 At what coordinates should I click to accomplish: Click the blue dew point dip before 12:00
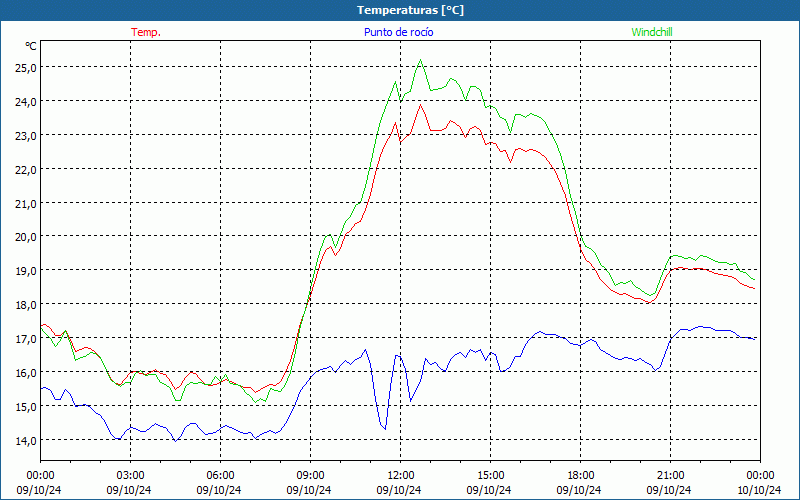pyautogui.click(x=385, y=429)
